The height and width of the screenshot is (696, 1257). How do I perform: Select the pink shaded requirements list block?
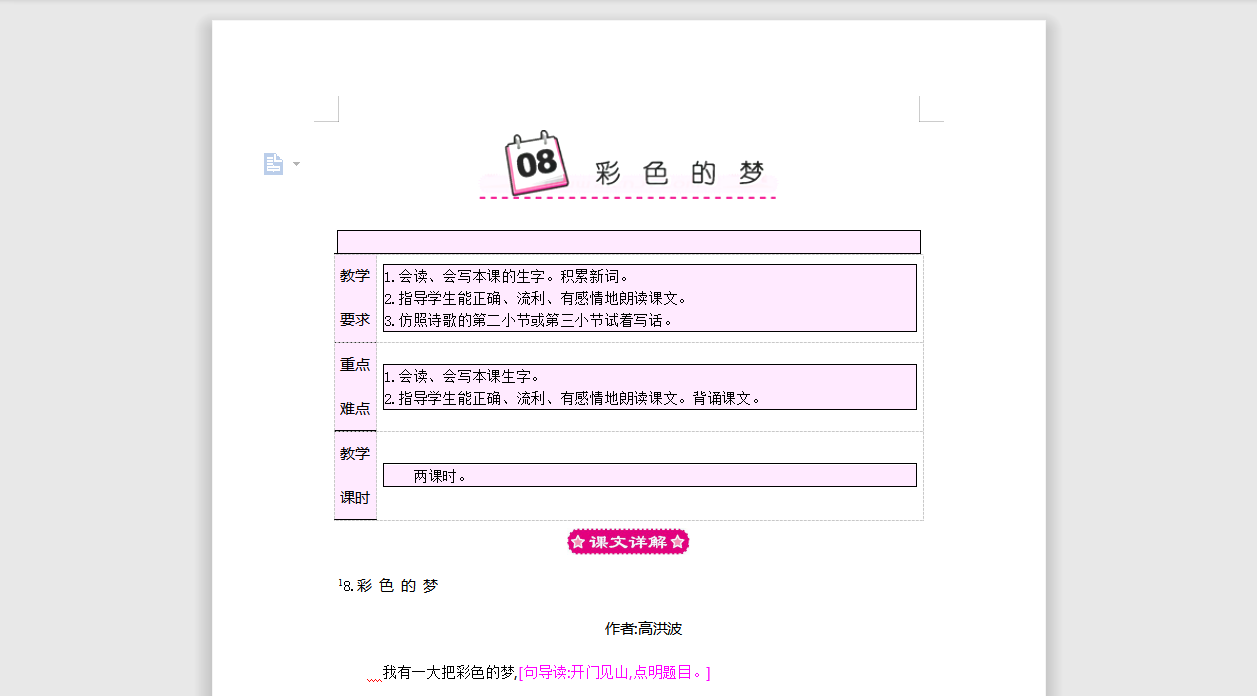[x=649, y=298]
